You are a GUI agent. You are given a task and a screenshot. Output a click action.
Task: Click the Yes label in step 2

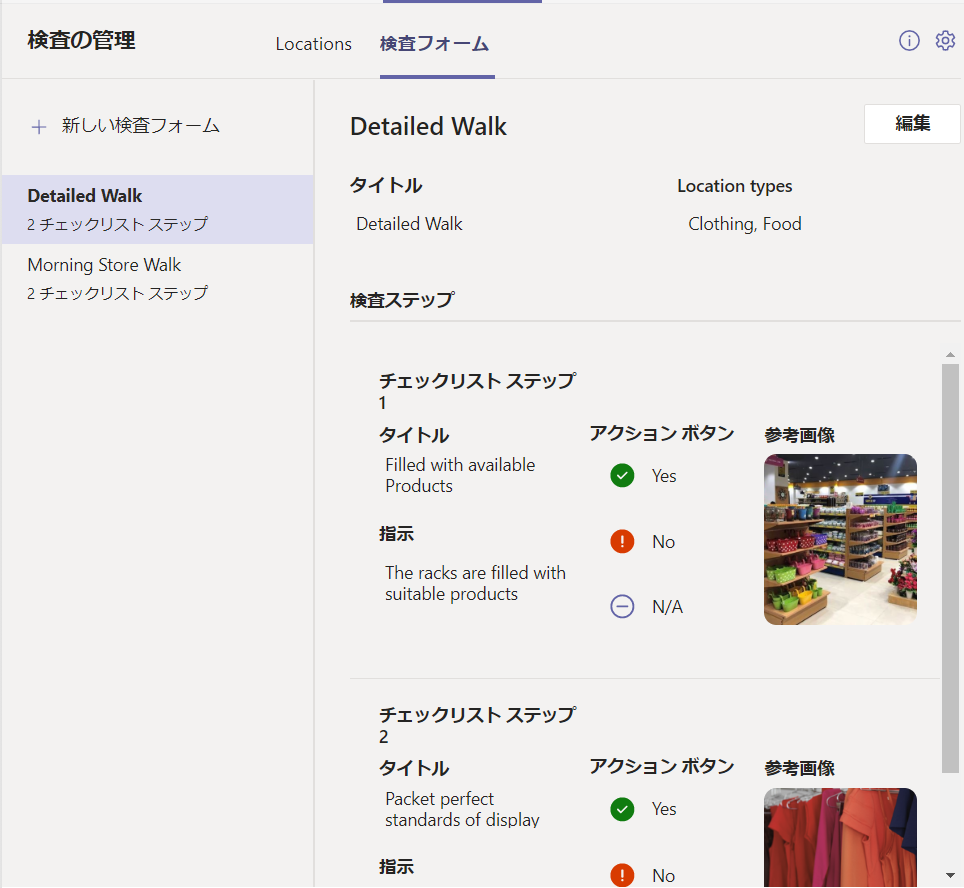(x=664, y=809)
